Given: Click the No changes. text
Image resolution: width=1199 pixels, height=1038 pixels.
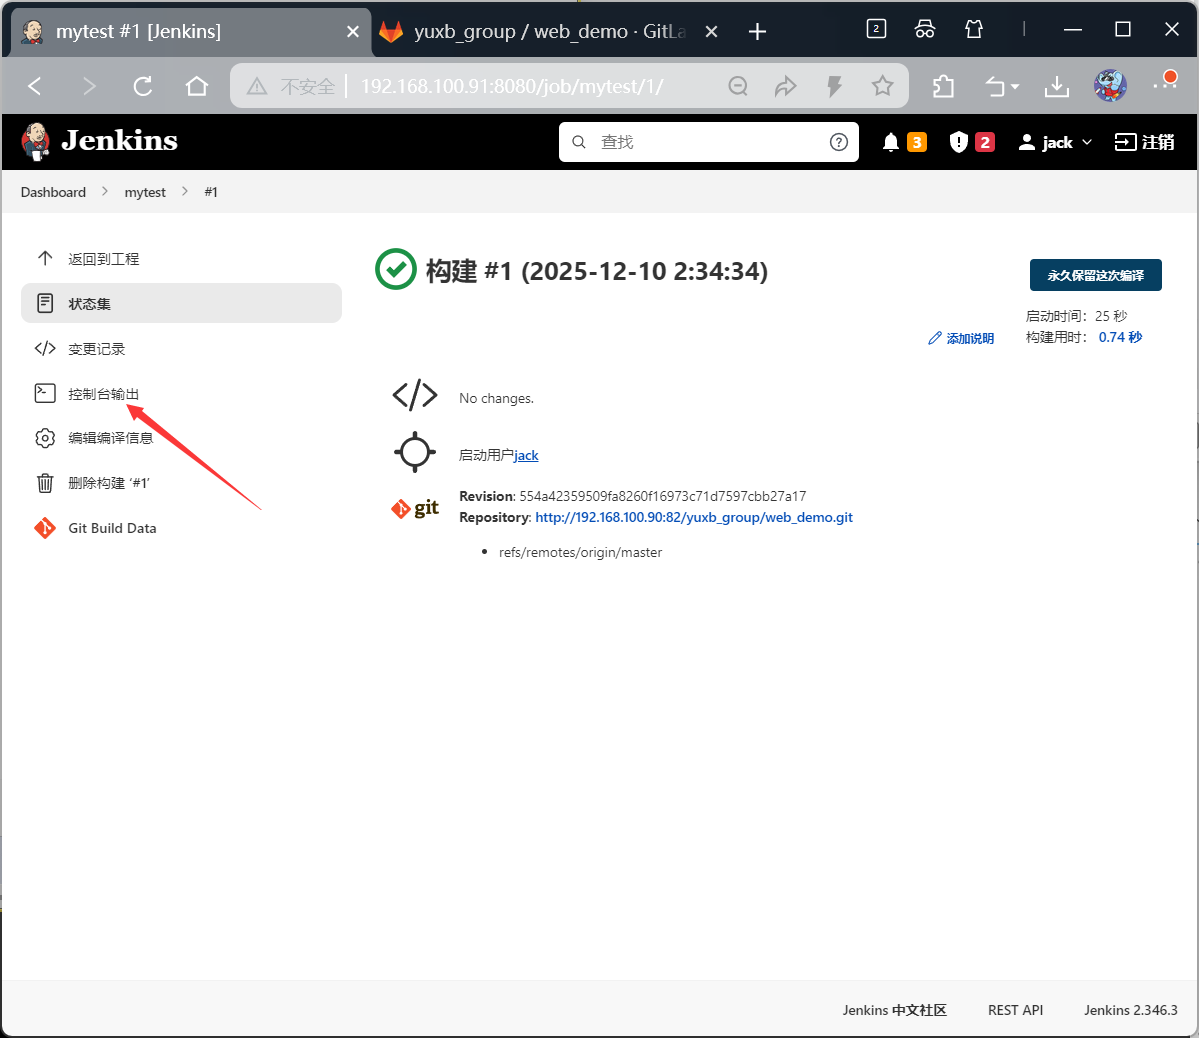Looking at the screenshot, I should click(496, 399).
